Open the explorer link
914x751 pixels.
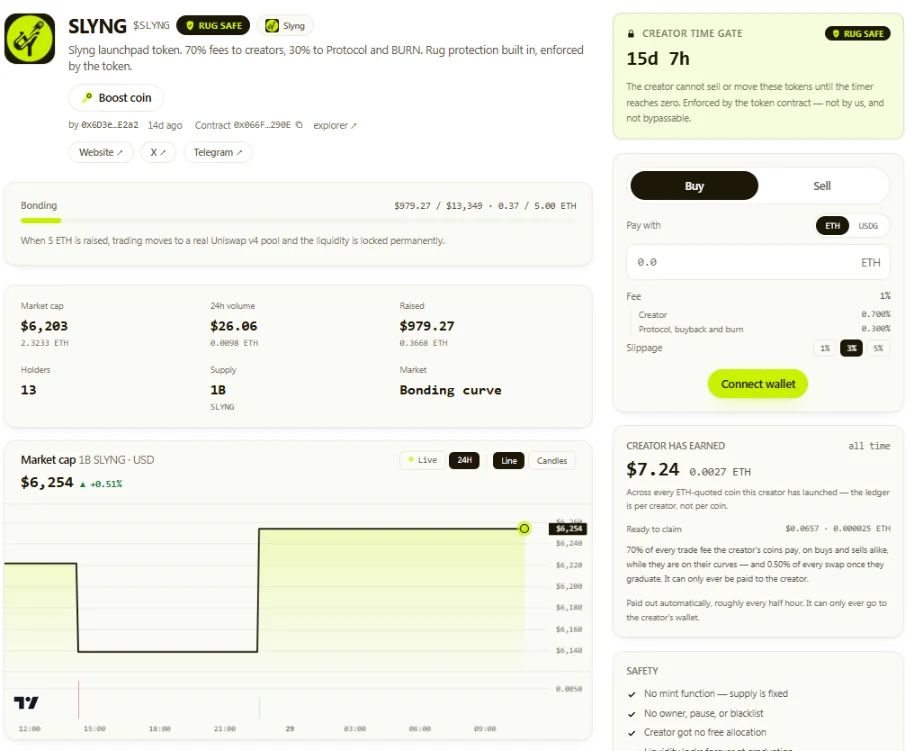[335, 125]
